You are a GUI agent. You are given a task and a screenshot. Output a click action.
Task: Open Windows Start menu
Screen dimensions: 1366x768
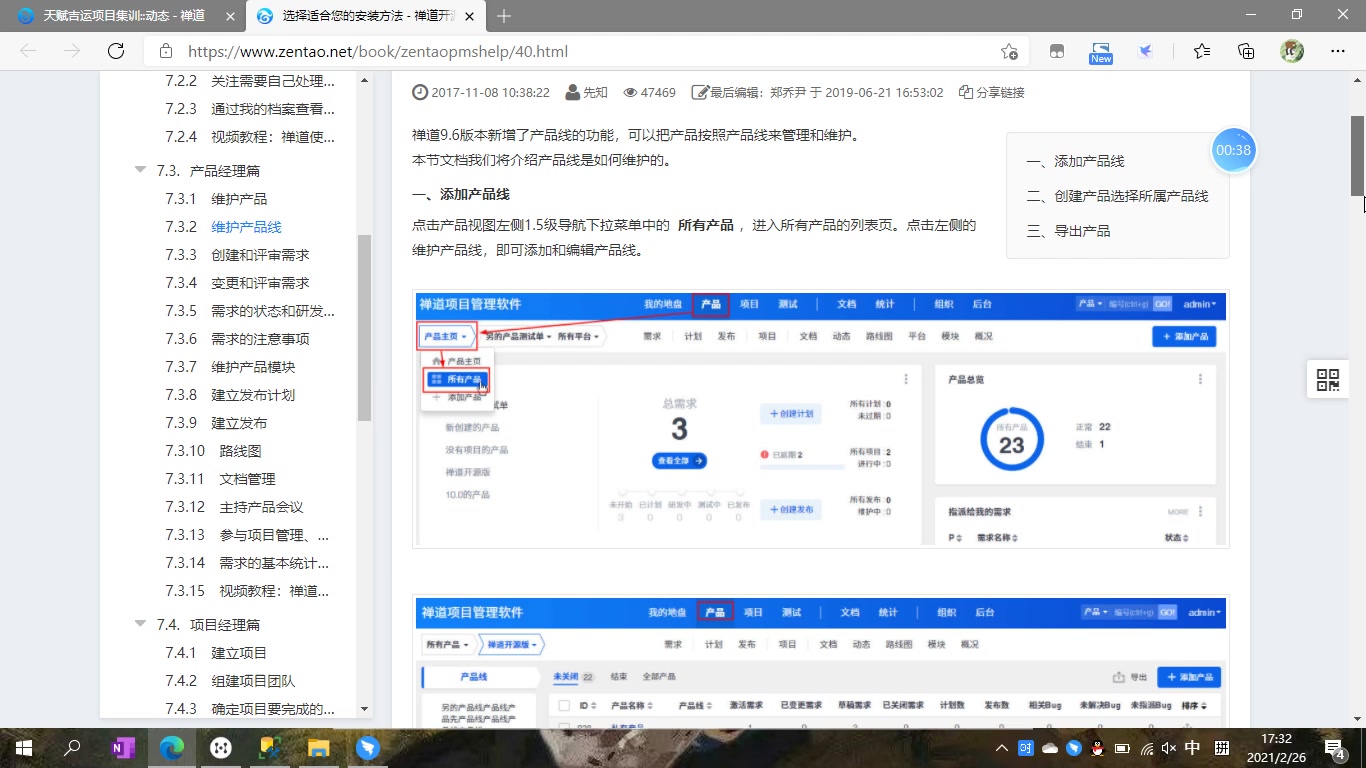tap(24, 748)
